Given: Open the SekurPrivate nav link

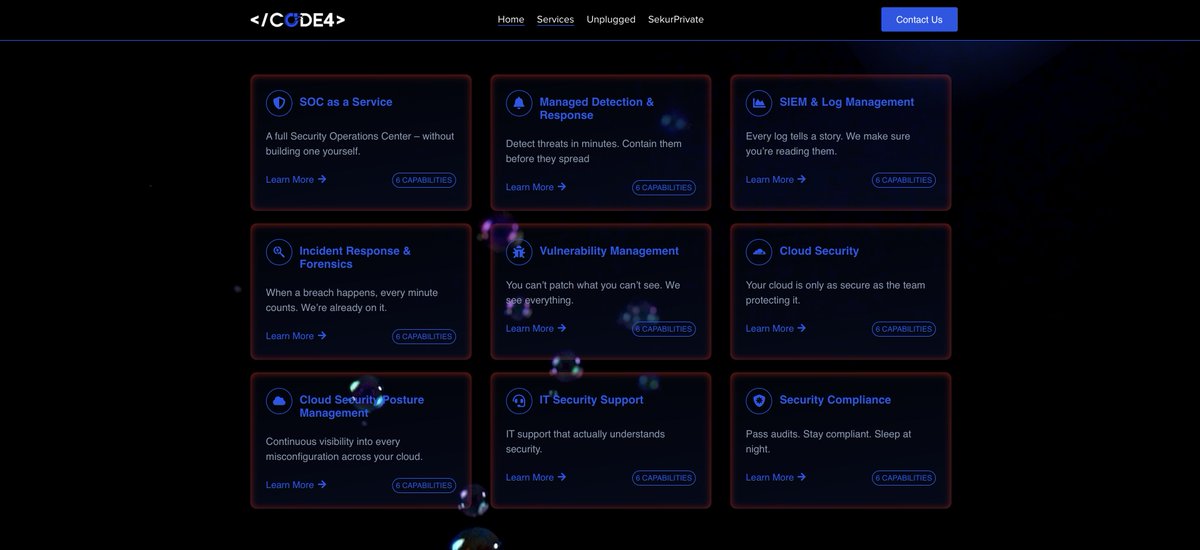Looking at the screenshot, I should click(x=676, y=19).
